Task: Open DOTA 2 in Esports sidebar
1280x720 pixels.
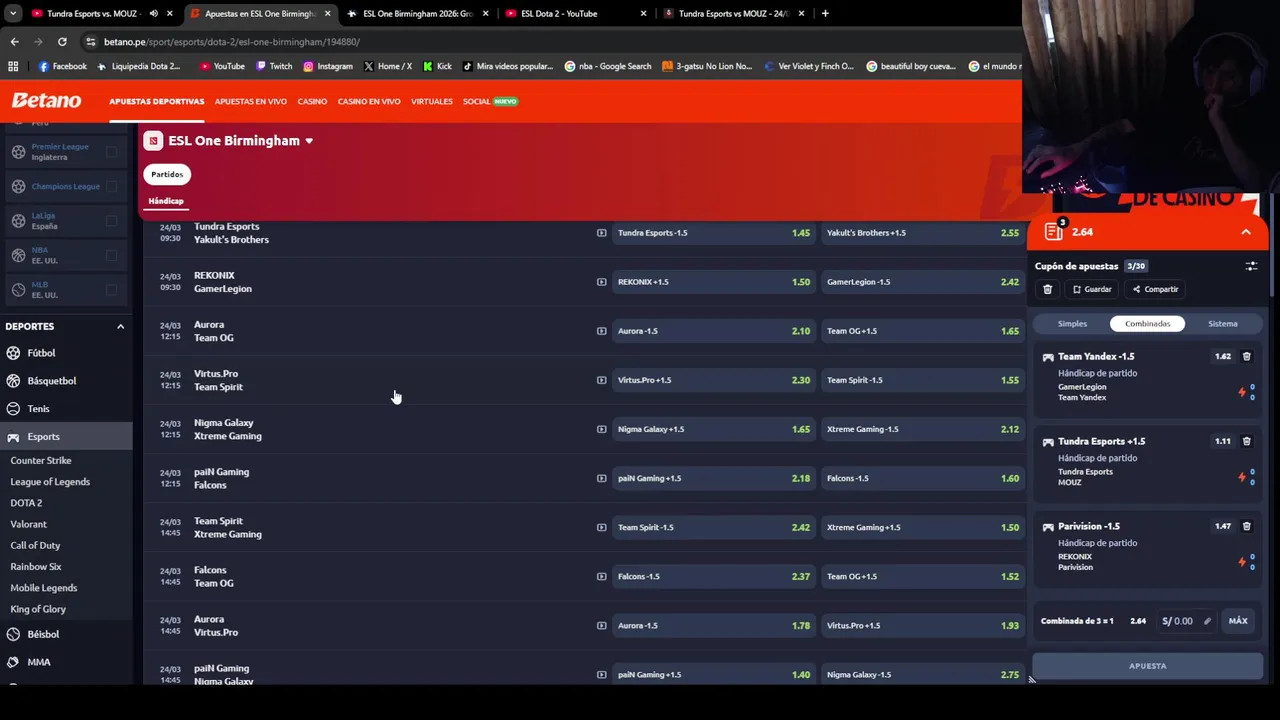Action: click(26, 503)
